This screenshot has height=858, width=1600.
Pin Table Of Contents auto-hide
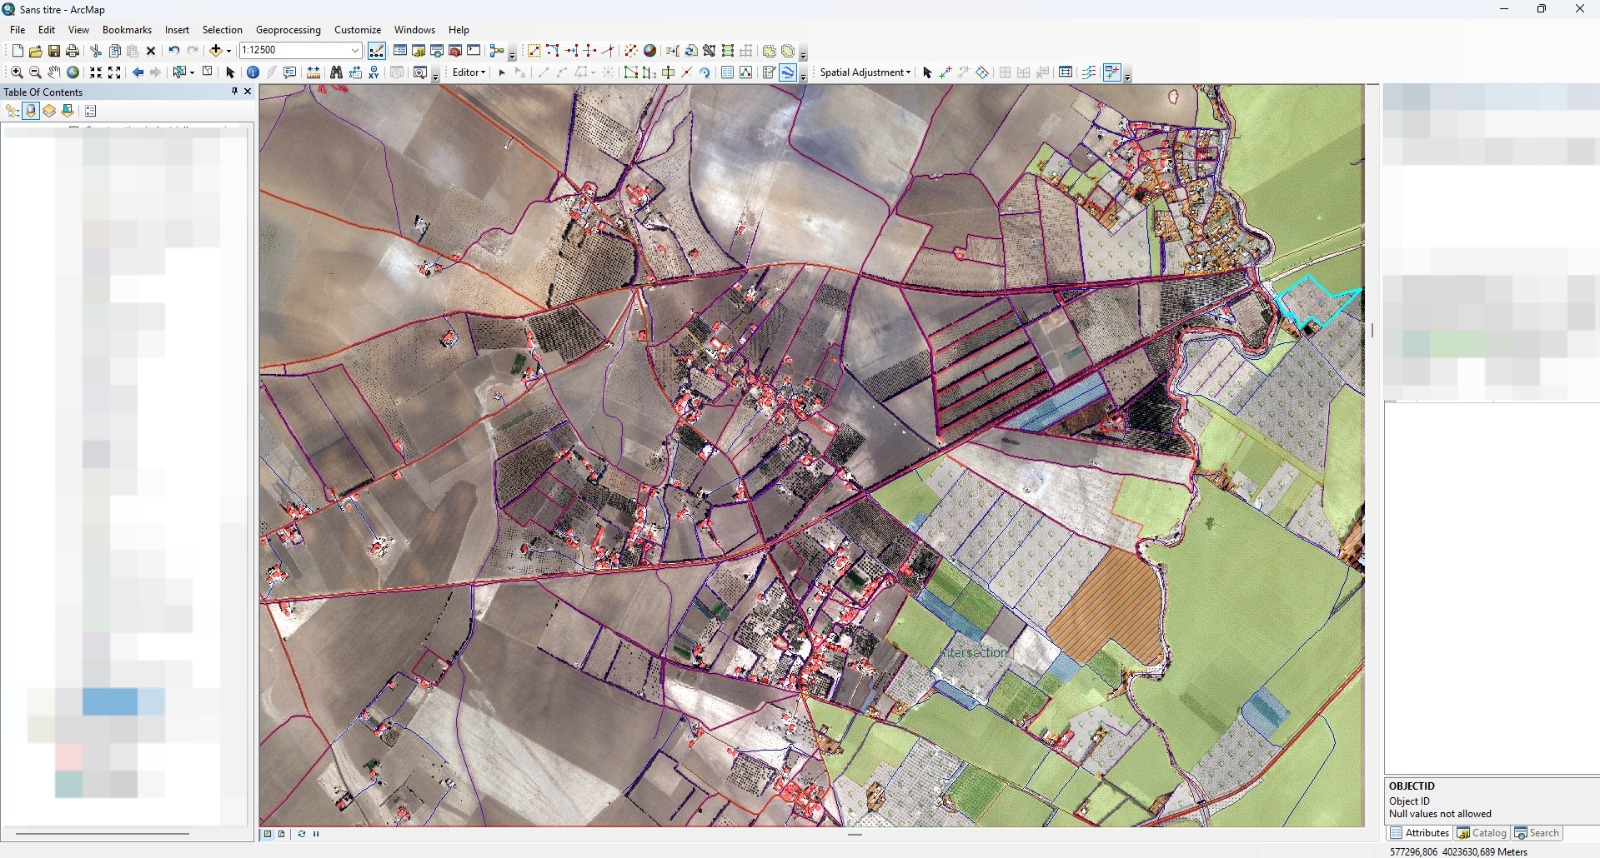[x=235, y=91]
